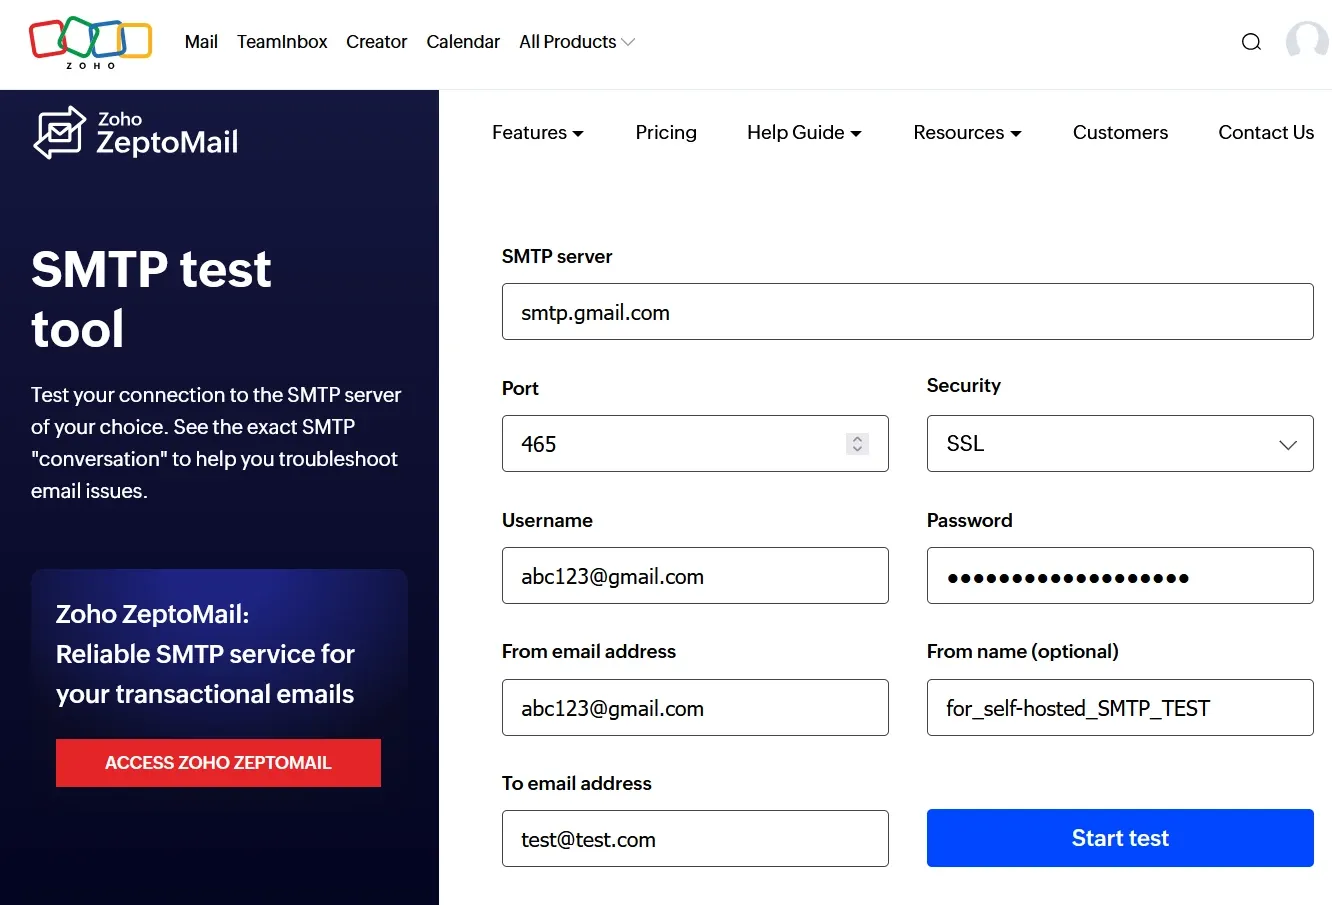Open the Mail product link
1332x905 pixels.
pos(201,42)
